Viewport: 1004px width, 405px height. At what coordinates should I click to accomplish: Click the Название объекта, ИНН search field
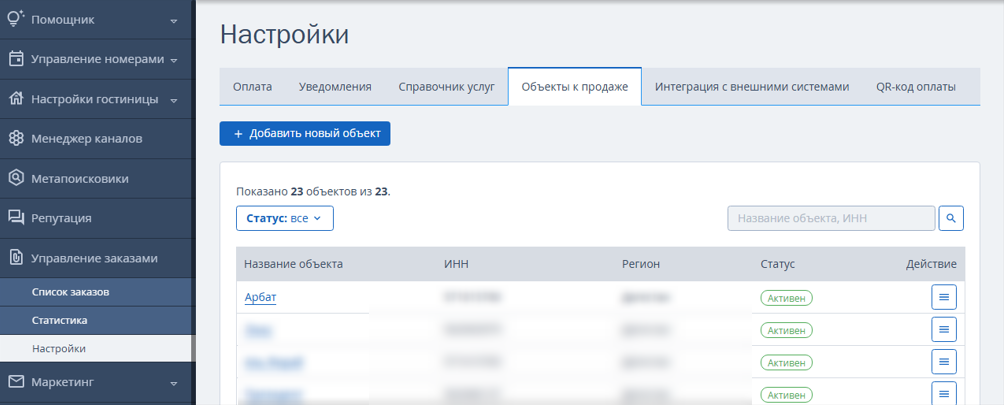click(831, 218)
